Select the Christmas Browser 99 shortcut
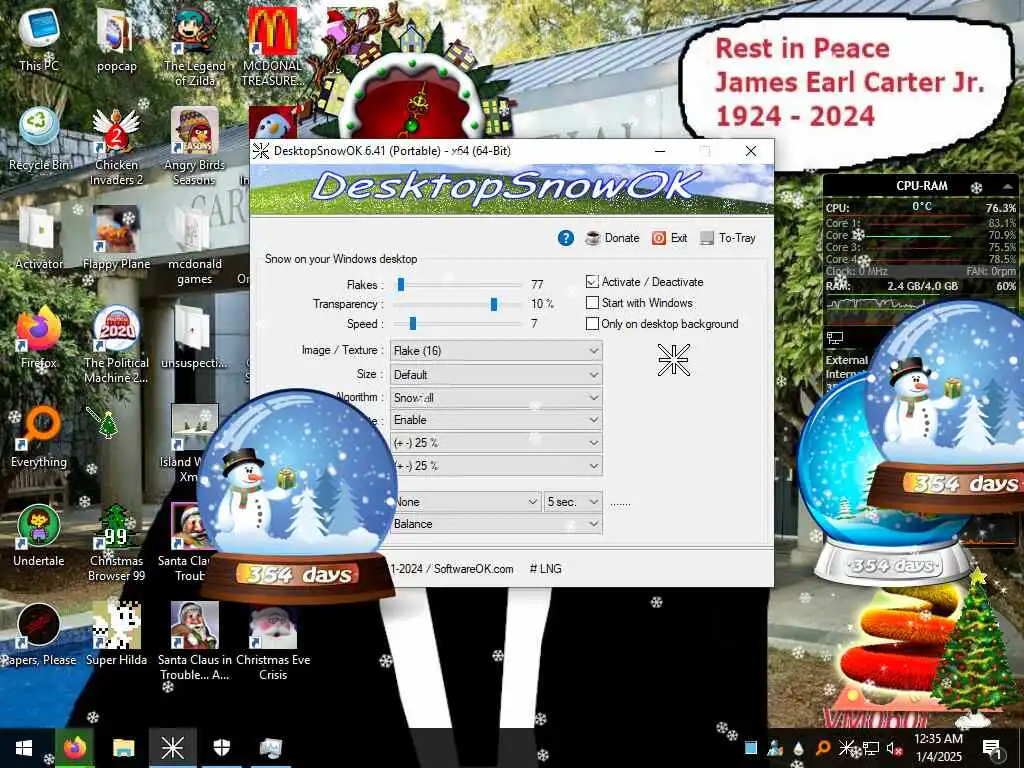This screenshot has height=768, width=1024. pos(116,542)
